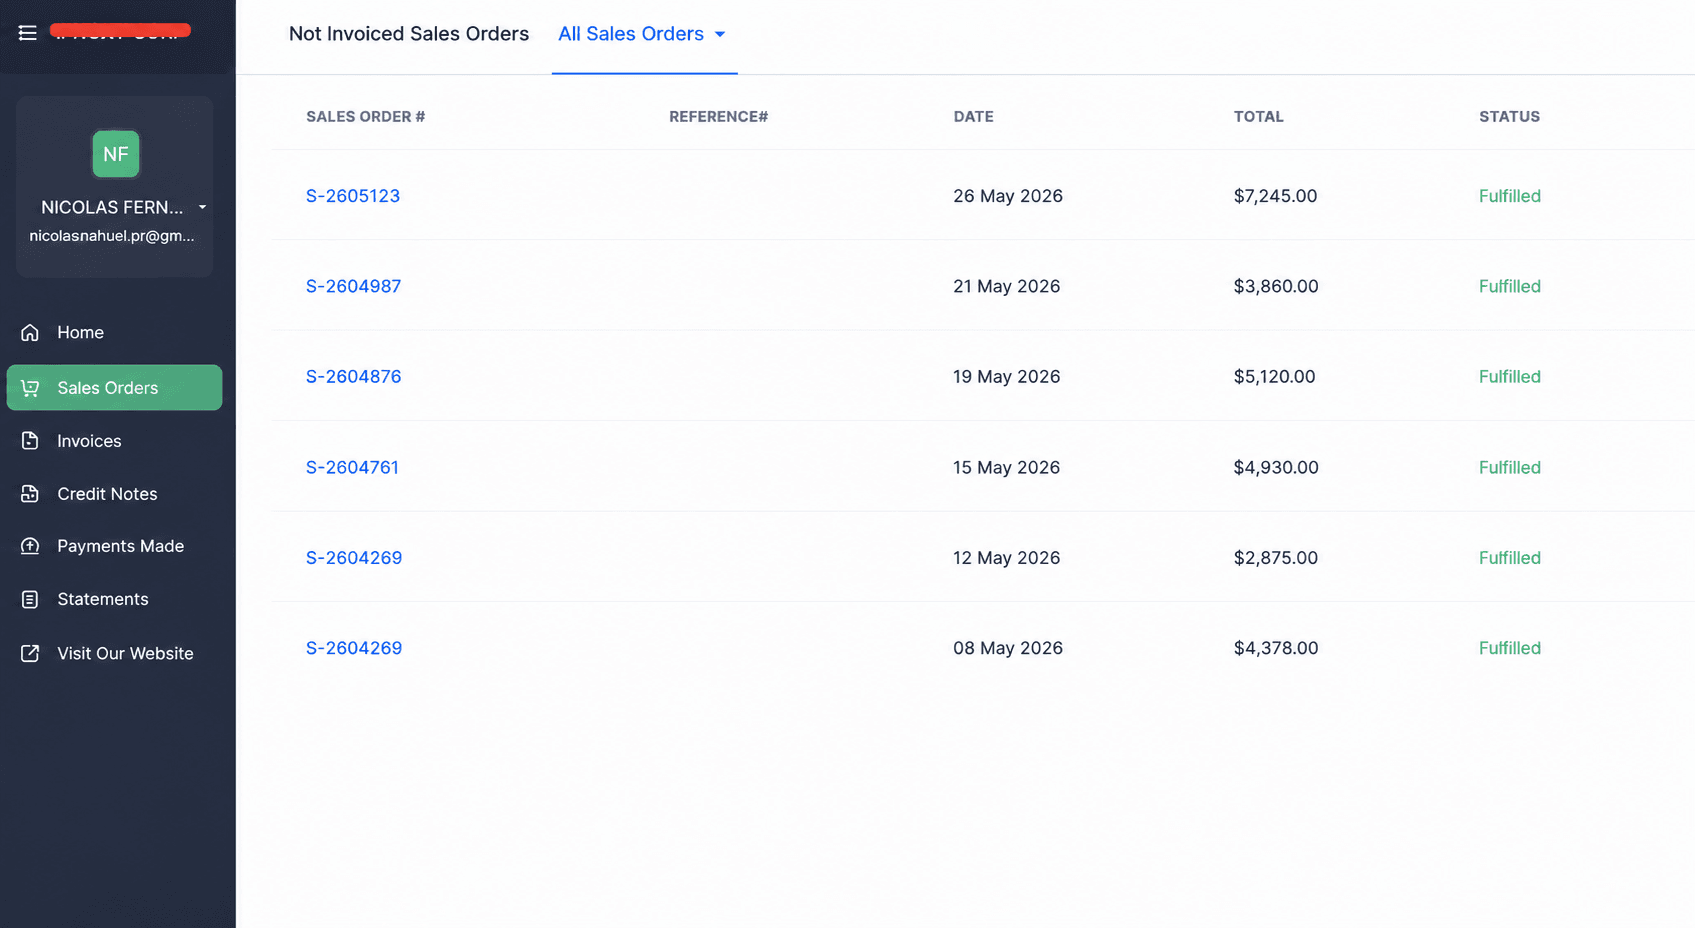Expand the All Sales Orders dropdown caret

click(x=720, y=34)
